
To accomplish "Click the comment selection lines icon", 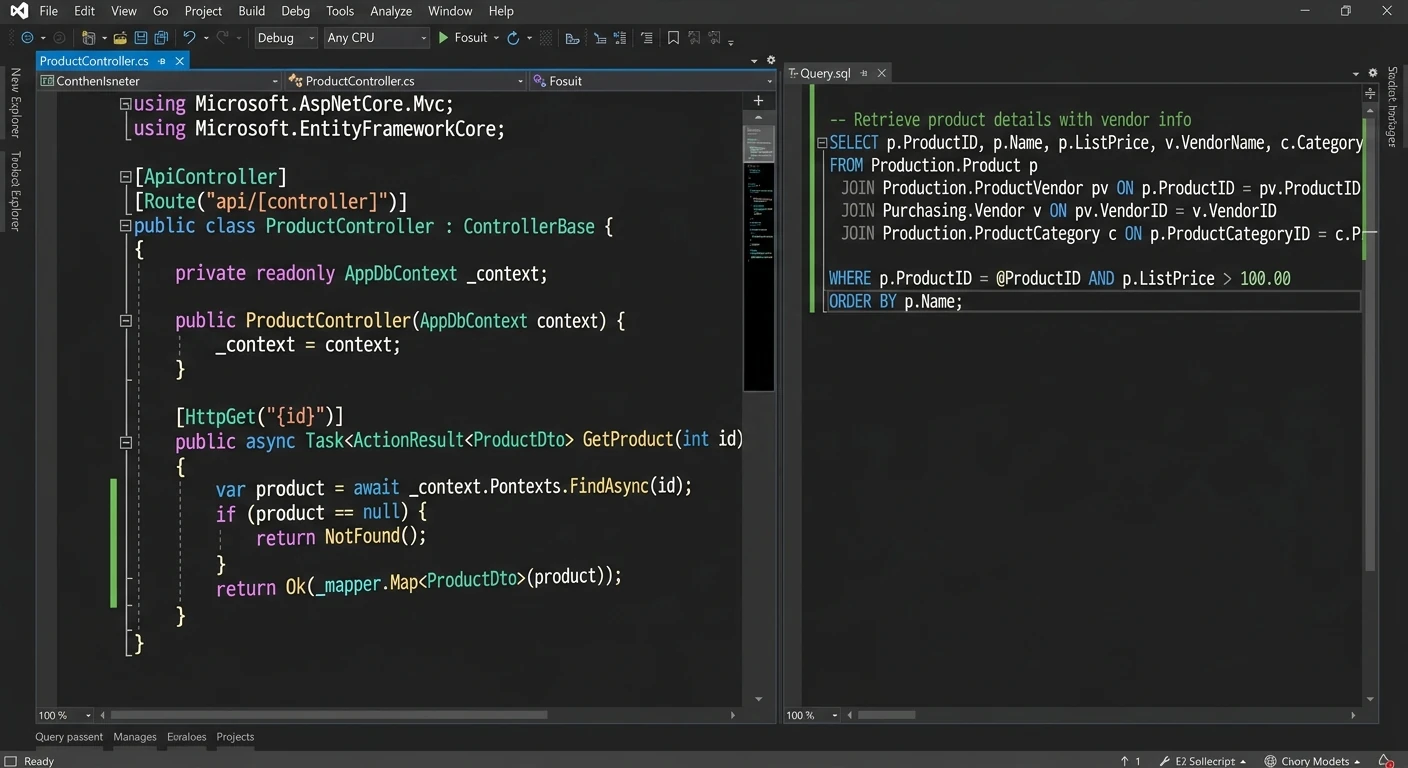I will (x=600, y=38).
